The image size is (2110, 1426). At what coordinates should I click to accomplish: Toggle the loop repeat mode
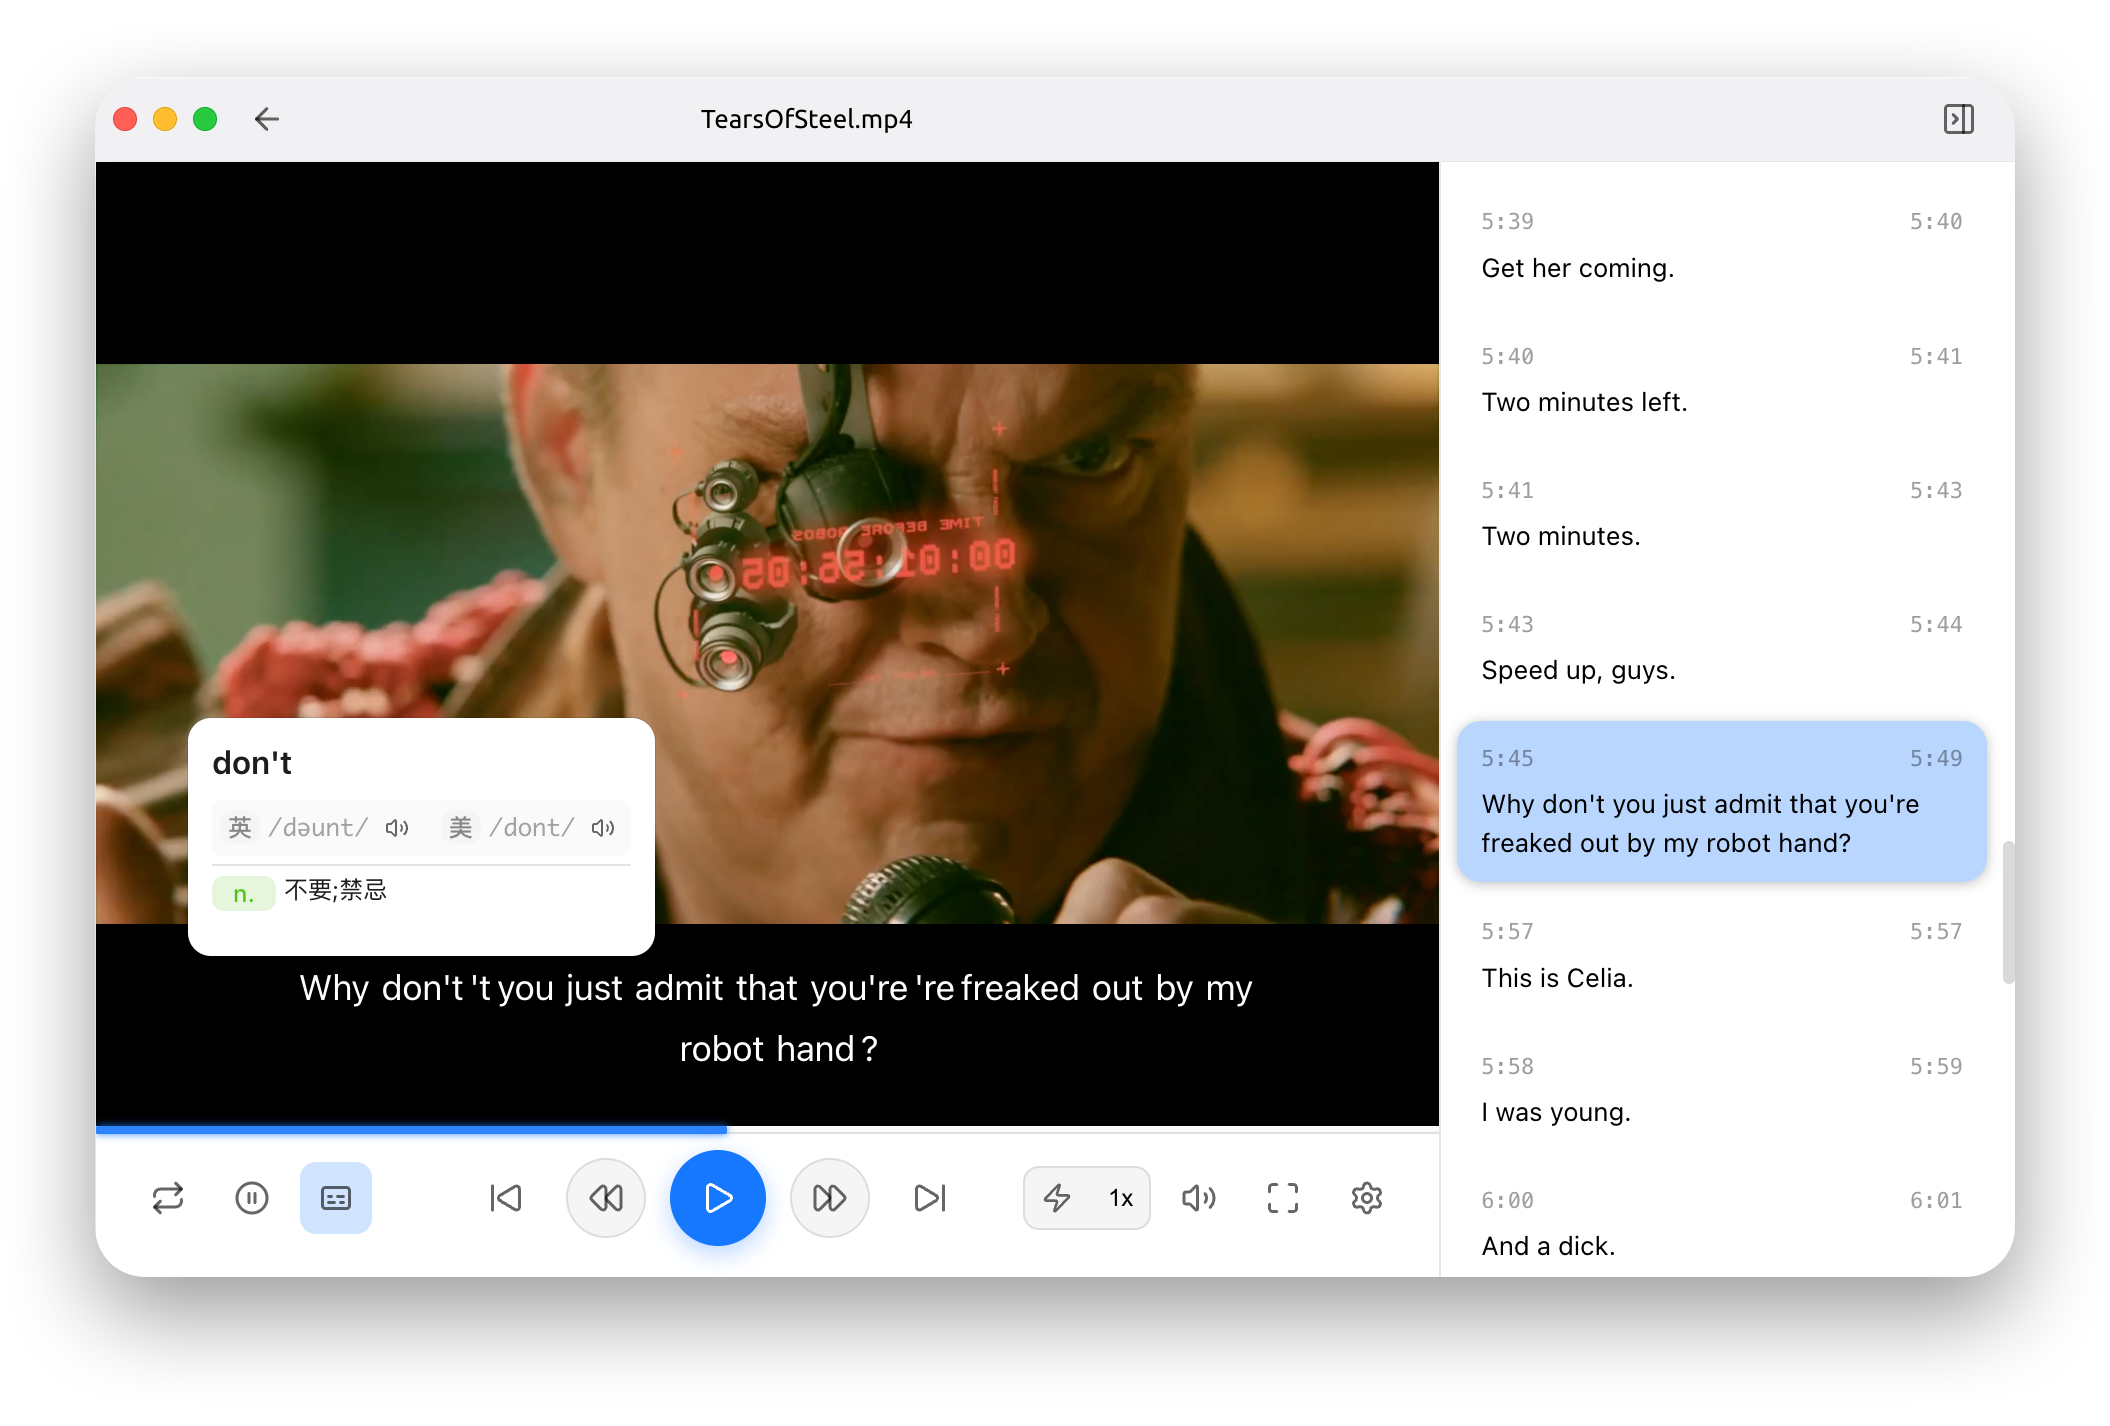point(168,1198)
